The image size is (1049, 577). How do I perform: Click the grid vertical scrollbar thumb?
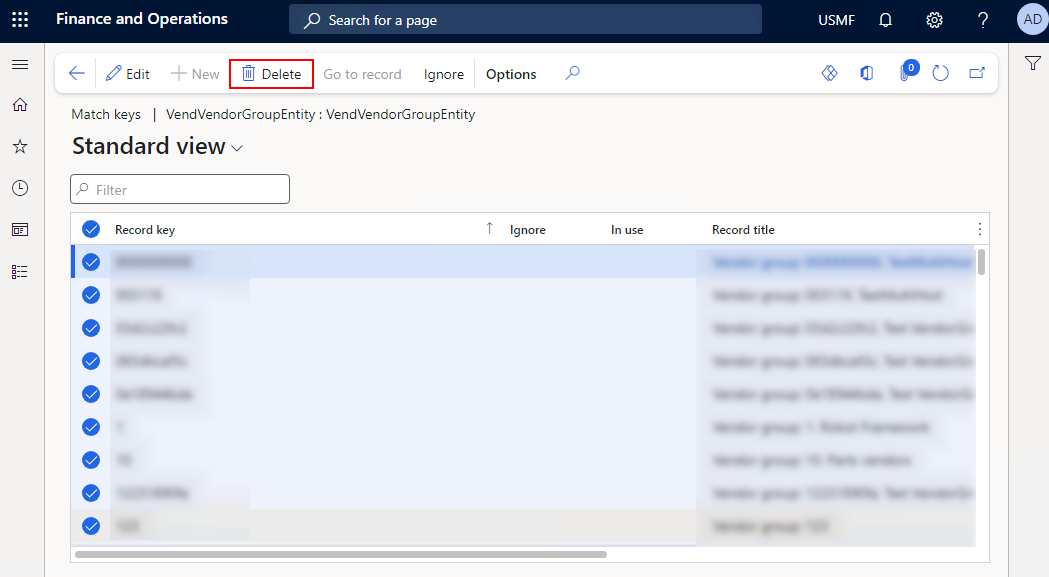click(x=981, y=262)
